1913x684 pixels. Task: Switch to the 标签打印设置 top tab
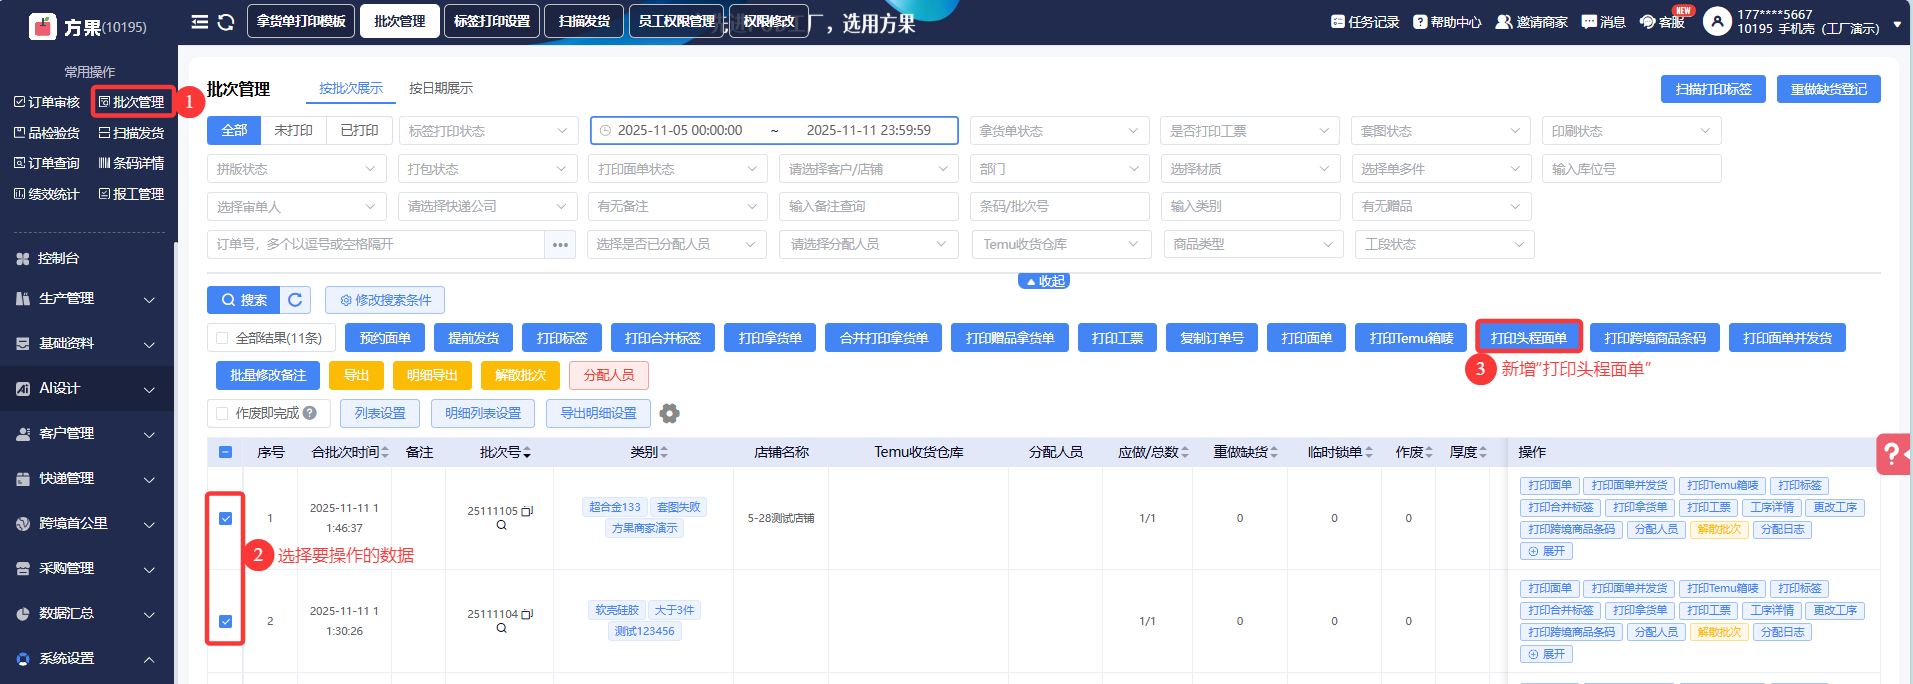click(492, 21)
